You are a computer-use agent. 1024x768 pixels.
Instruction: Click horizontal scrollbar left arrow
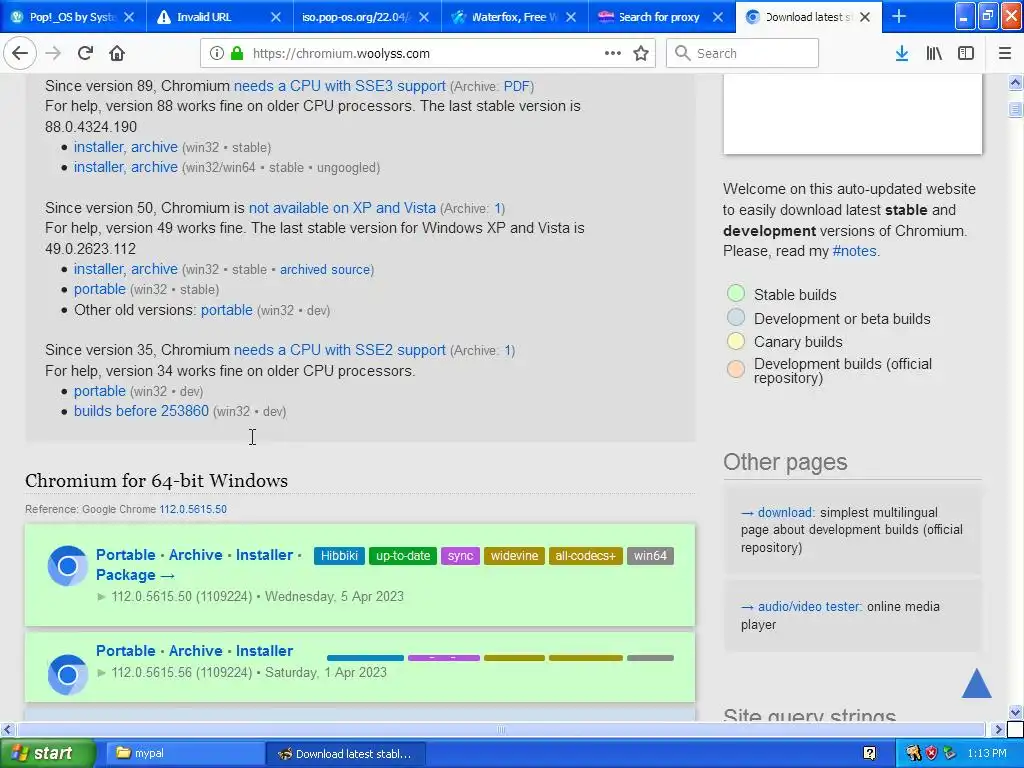pos(7,729)
